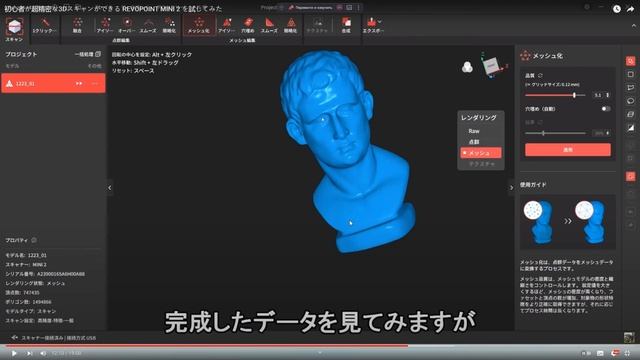640x360 pixels.
Task: Select the rectangle selection tool in right strip
Action: (631, 74)
